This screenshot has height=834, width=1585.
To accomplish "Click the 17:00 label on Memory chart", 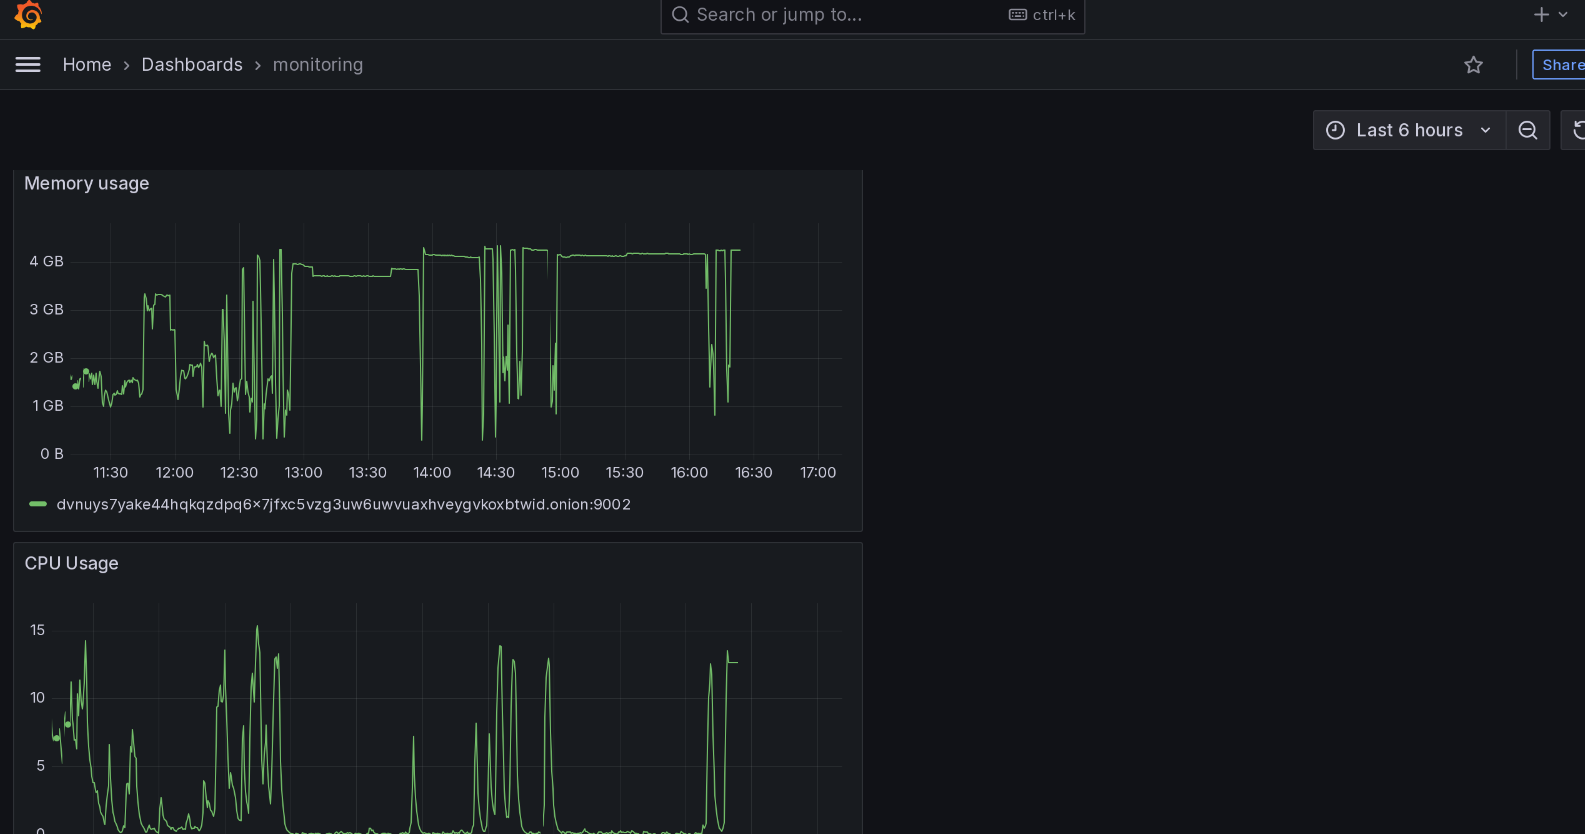I will [818, 472].
